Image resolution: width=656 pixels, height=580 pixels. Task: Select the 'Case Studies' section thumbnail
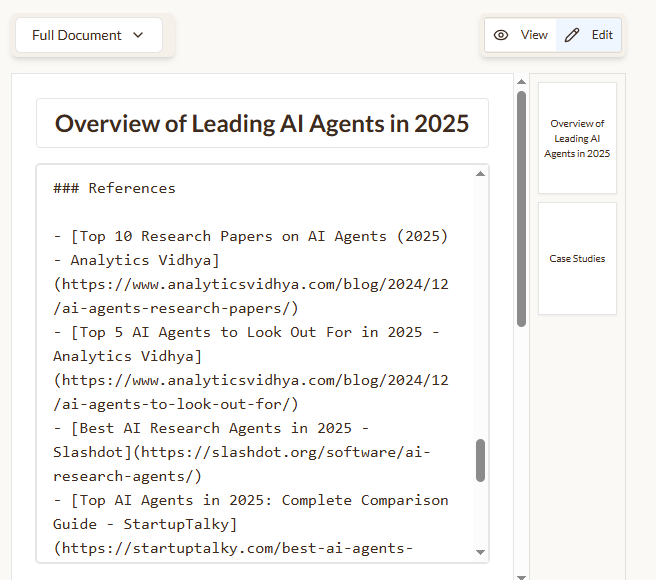pyautogui.click(x=577, y=259)
